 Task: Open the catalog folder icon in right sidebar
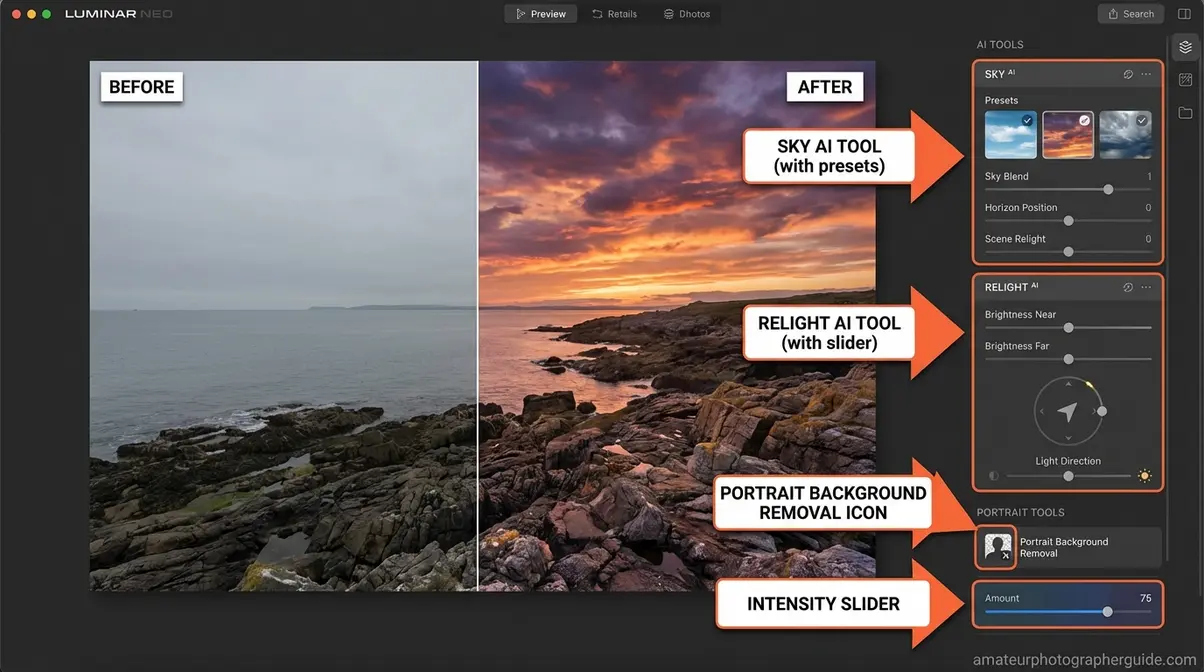click(x=1184, y=112)
